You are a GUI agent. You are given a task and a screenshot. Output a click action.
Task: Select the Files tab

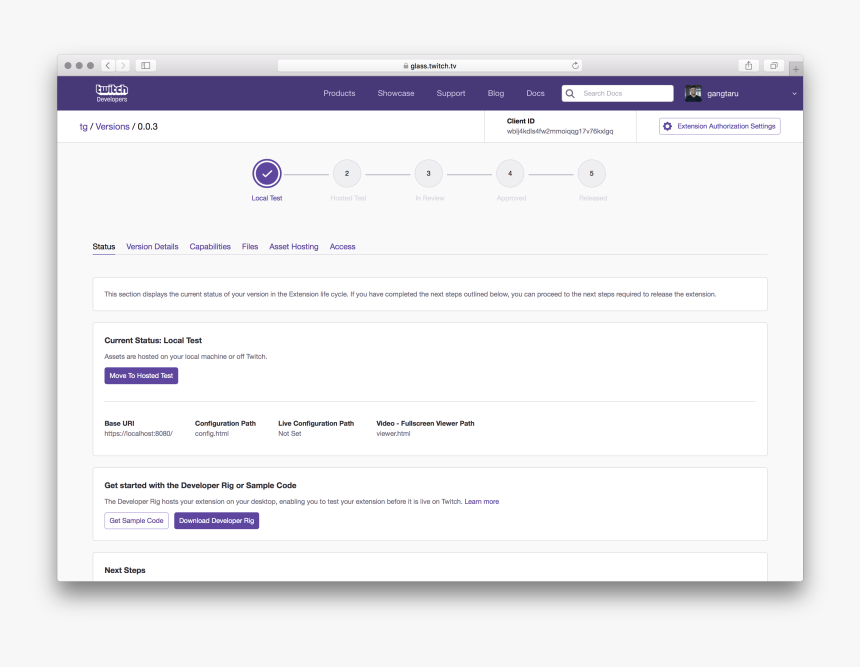(x=250, y=247)
